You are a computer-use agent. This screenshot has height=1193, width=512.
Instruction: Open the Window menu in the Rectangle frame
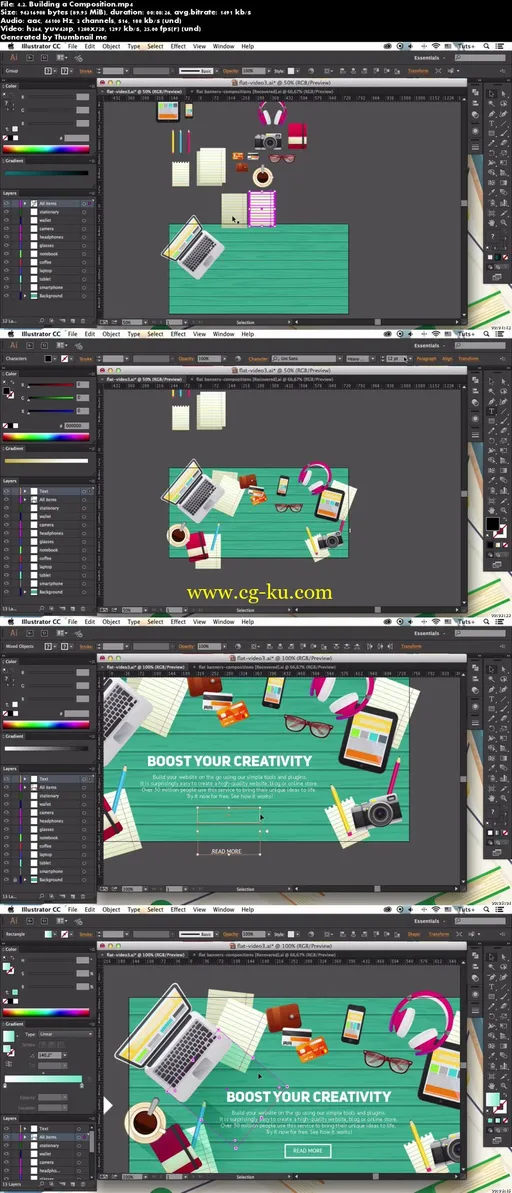(224, 909)
